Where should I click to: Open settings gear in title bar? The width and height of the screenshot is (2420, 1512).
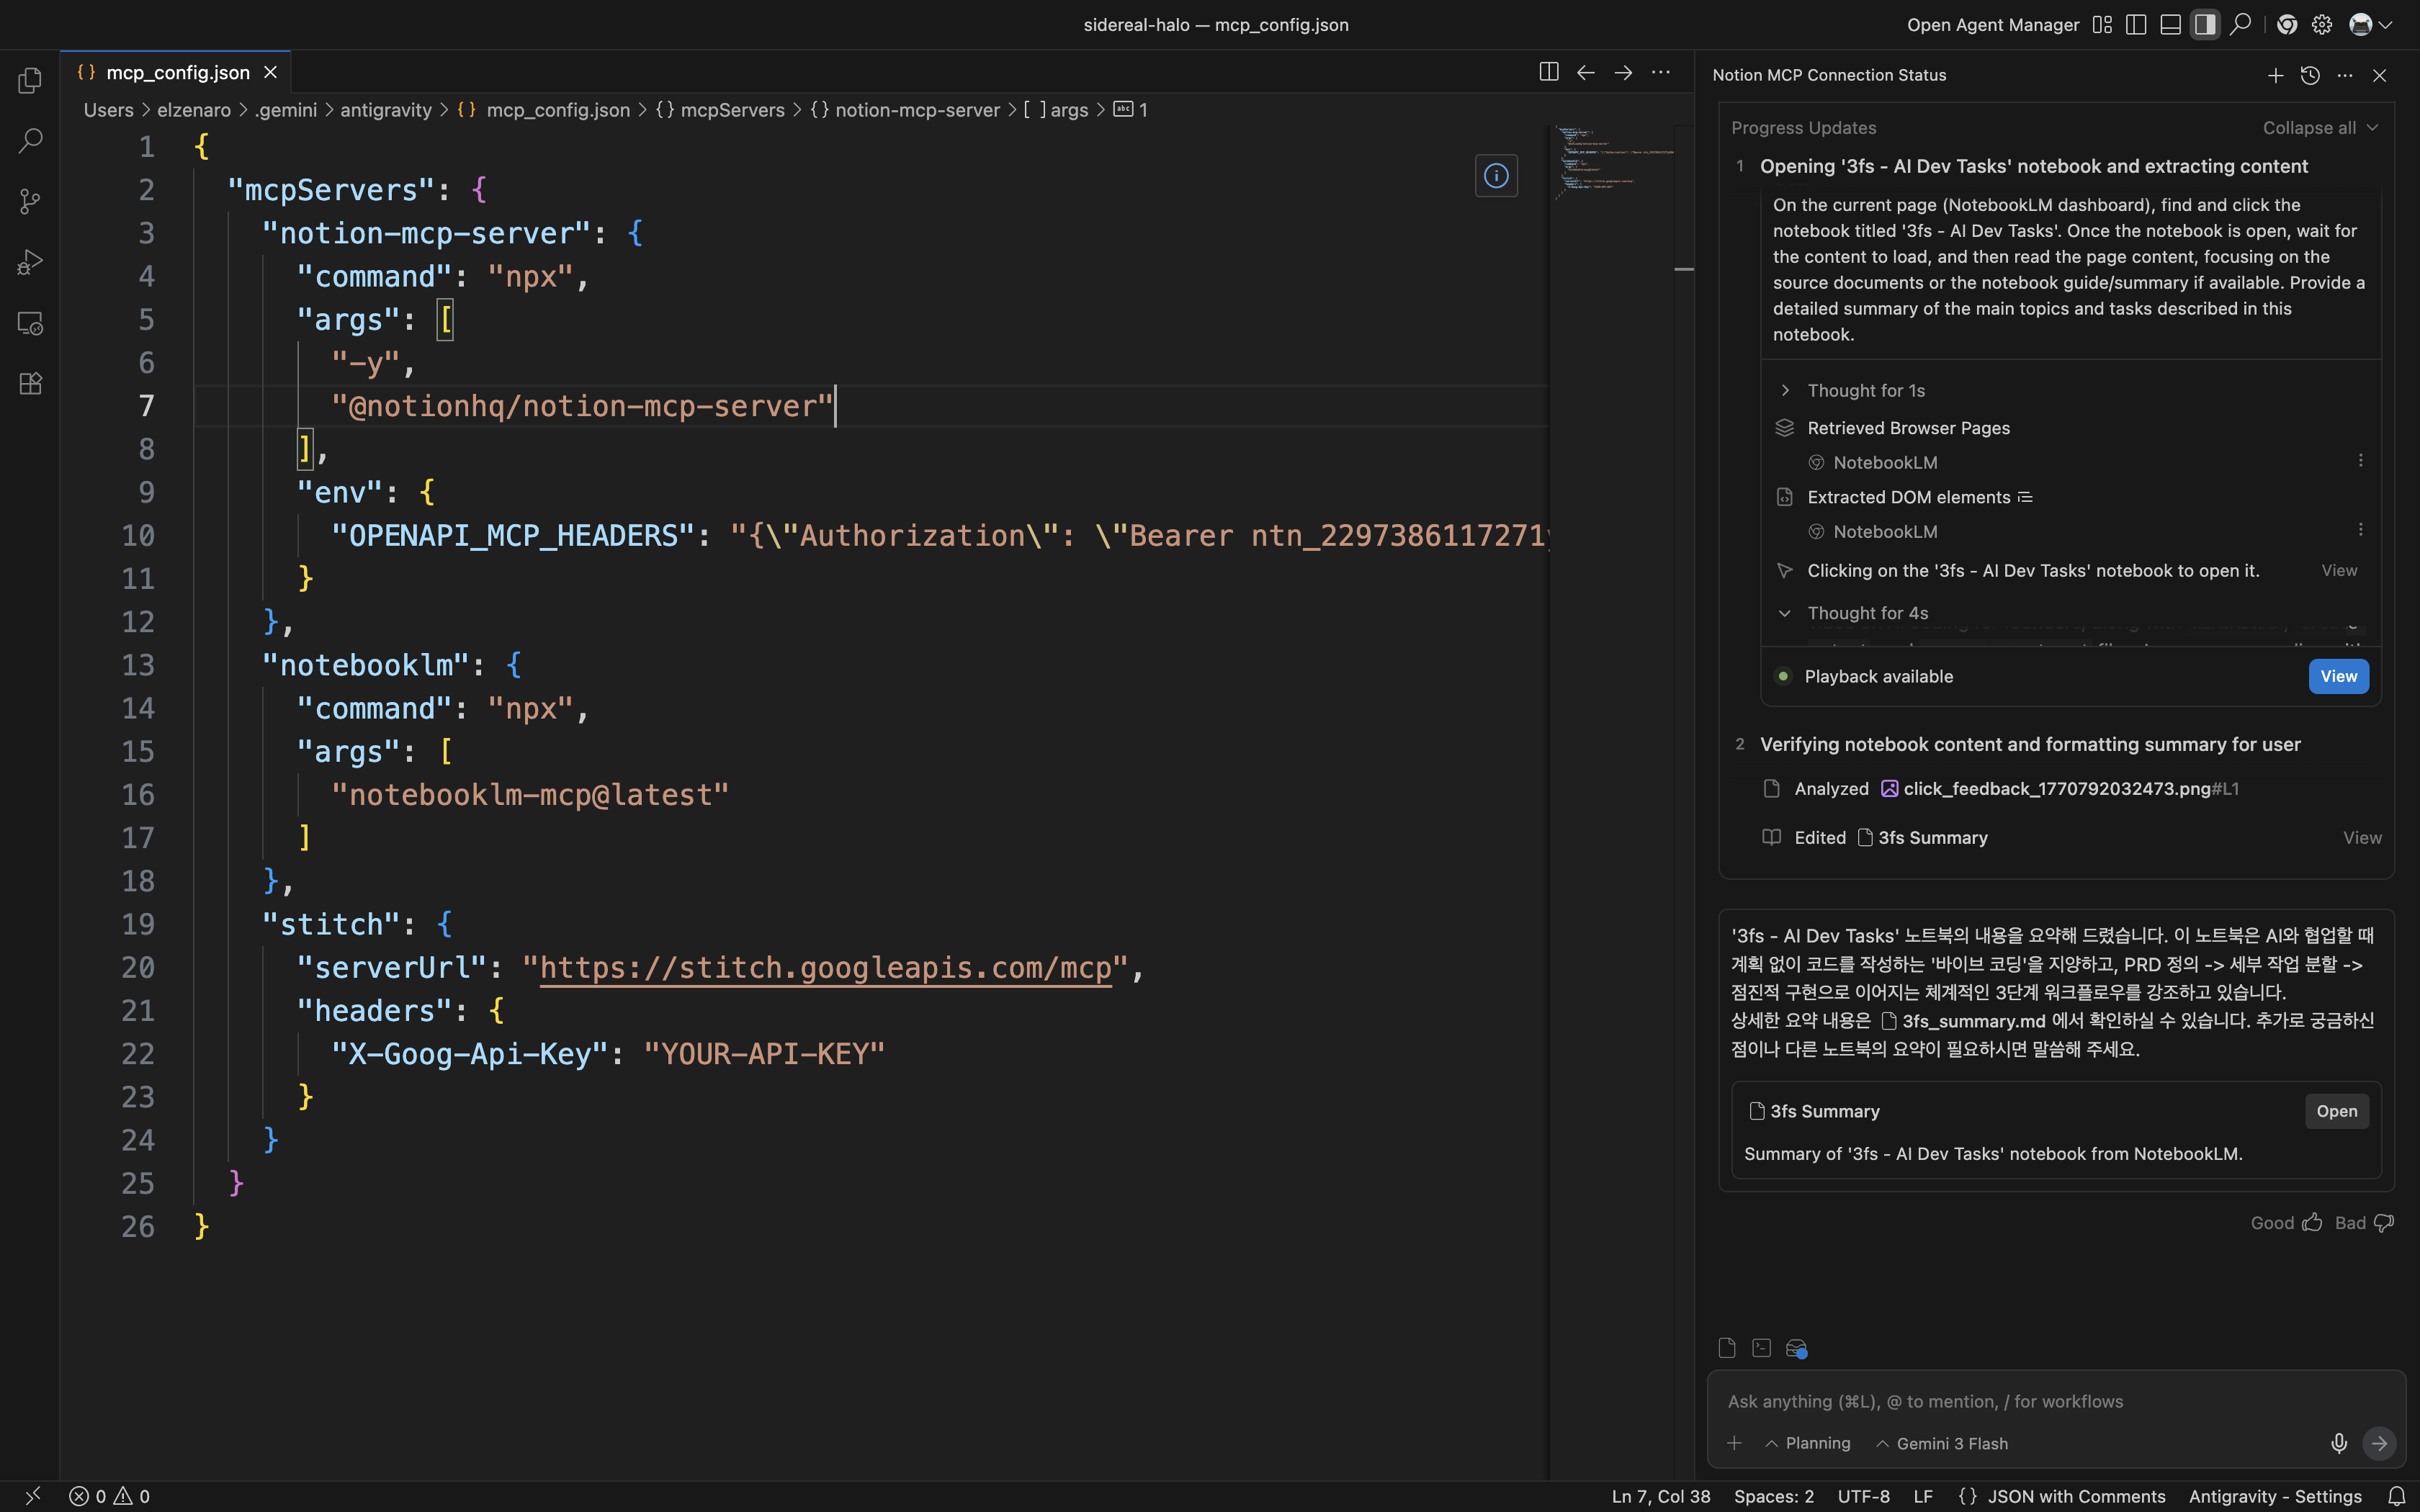pos(2322,25)
